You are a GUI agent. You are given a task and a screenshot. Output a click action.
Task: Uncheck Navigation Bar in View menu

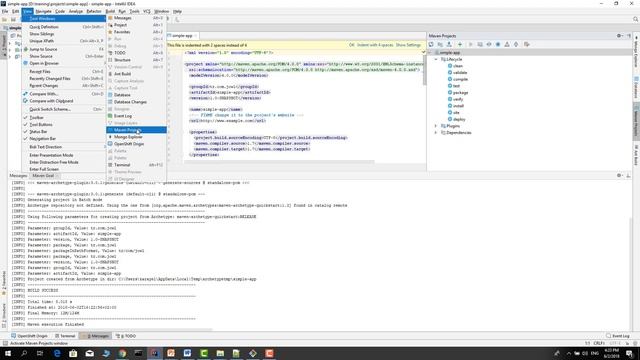click(x=64, y=139)
